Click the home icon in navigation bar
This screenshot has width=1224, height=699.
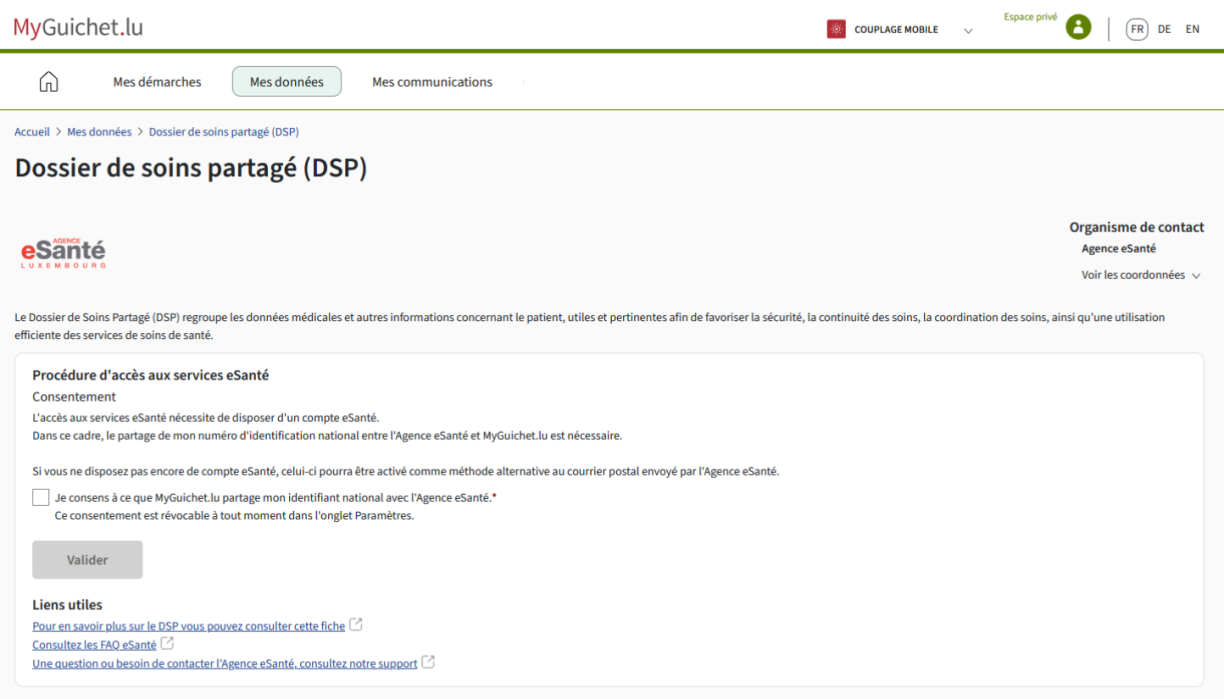pos(48,82)
